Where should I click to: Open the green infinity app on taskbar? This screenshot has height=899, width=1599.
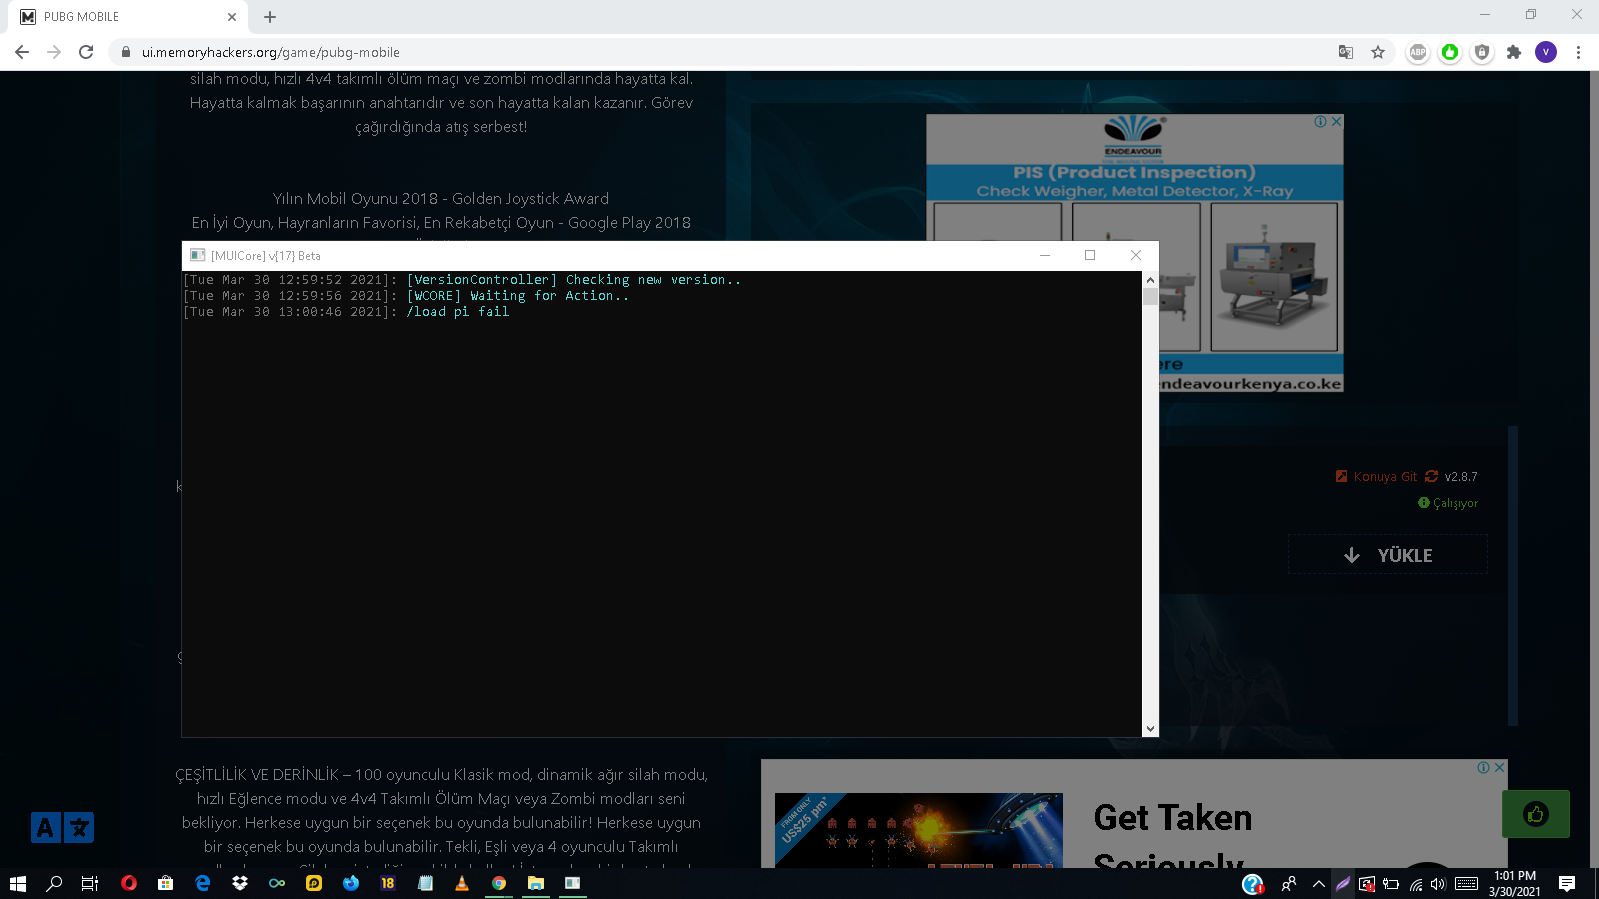coord(277,883)
